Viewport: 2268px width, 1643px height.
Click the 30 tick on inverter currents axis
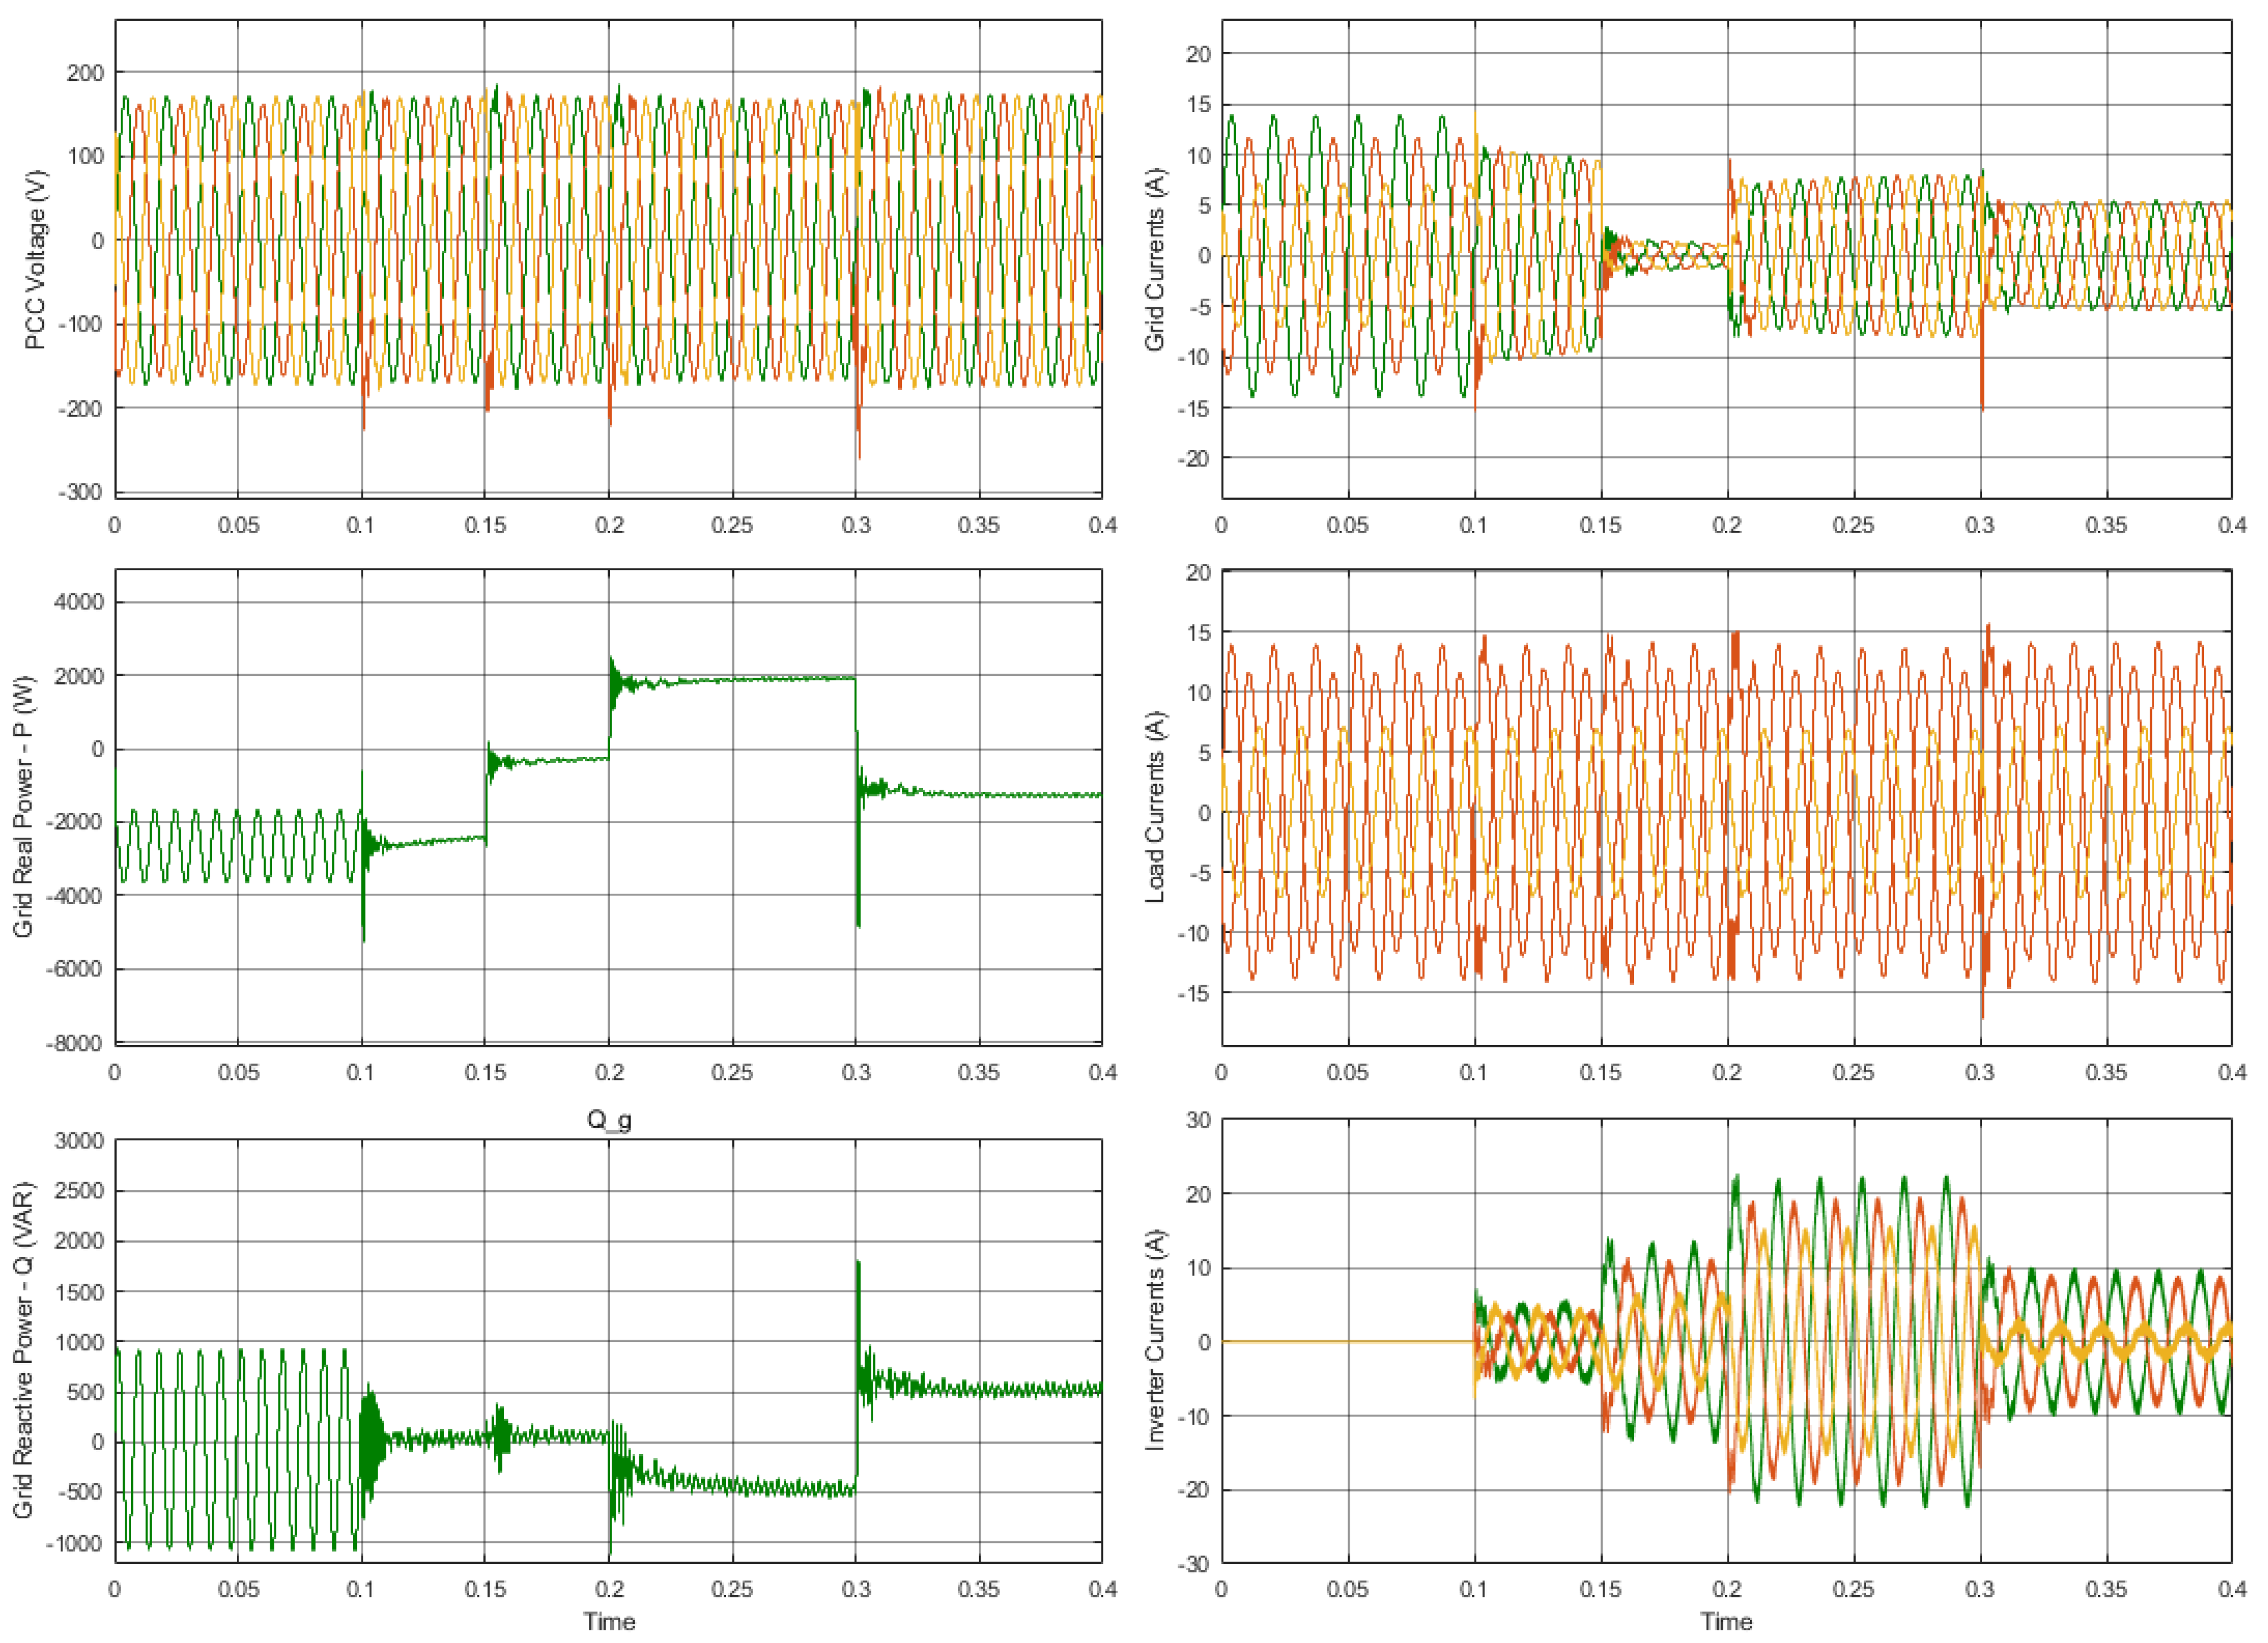pos(1198,1121)
